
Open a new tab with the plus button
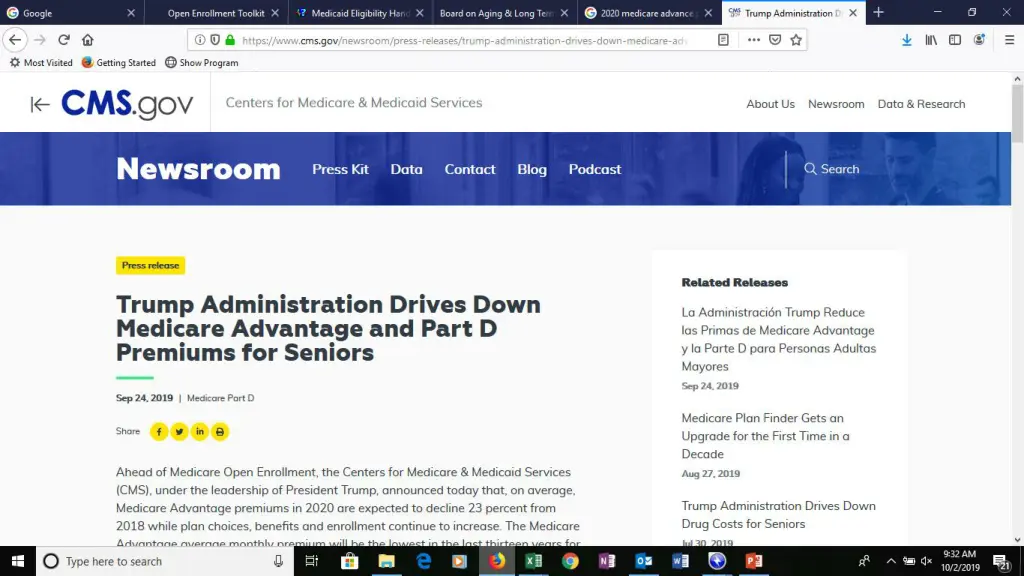pos(878,12)
